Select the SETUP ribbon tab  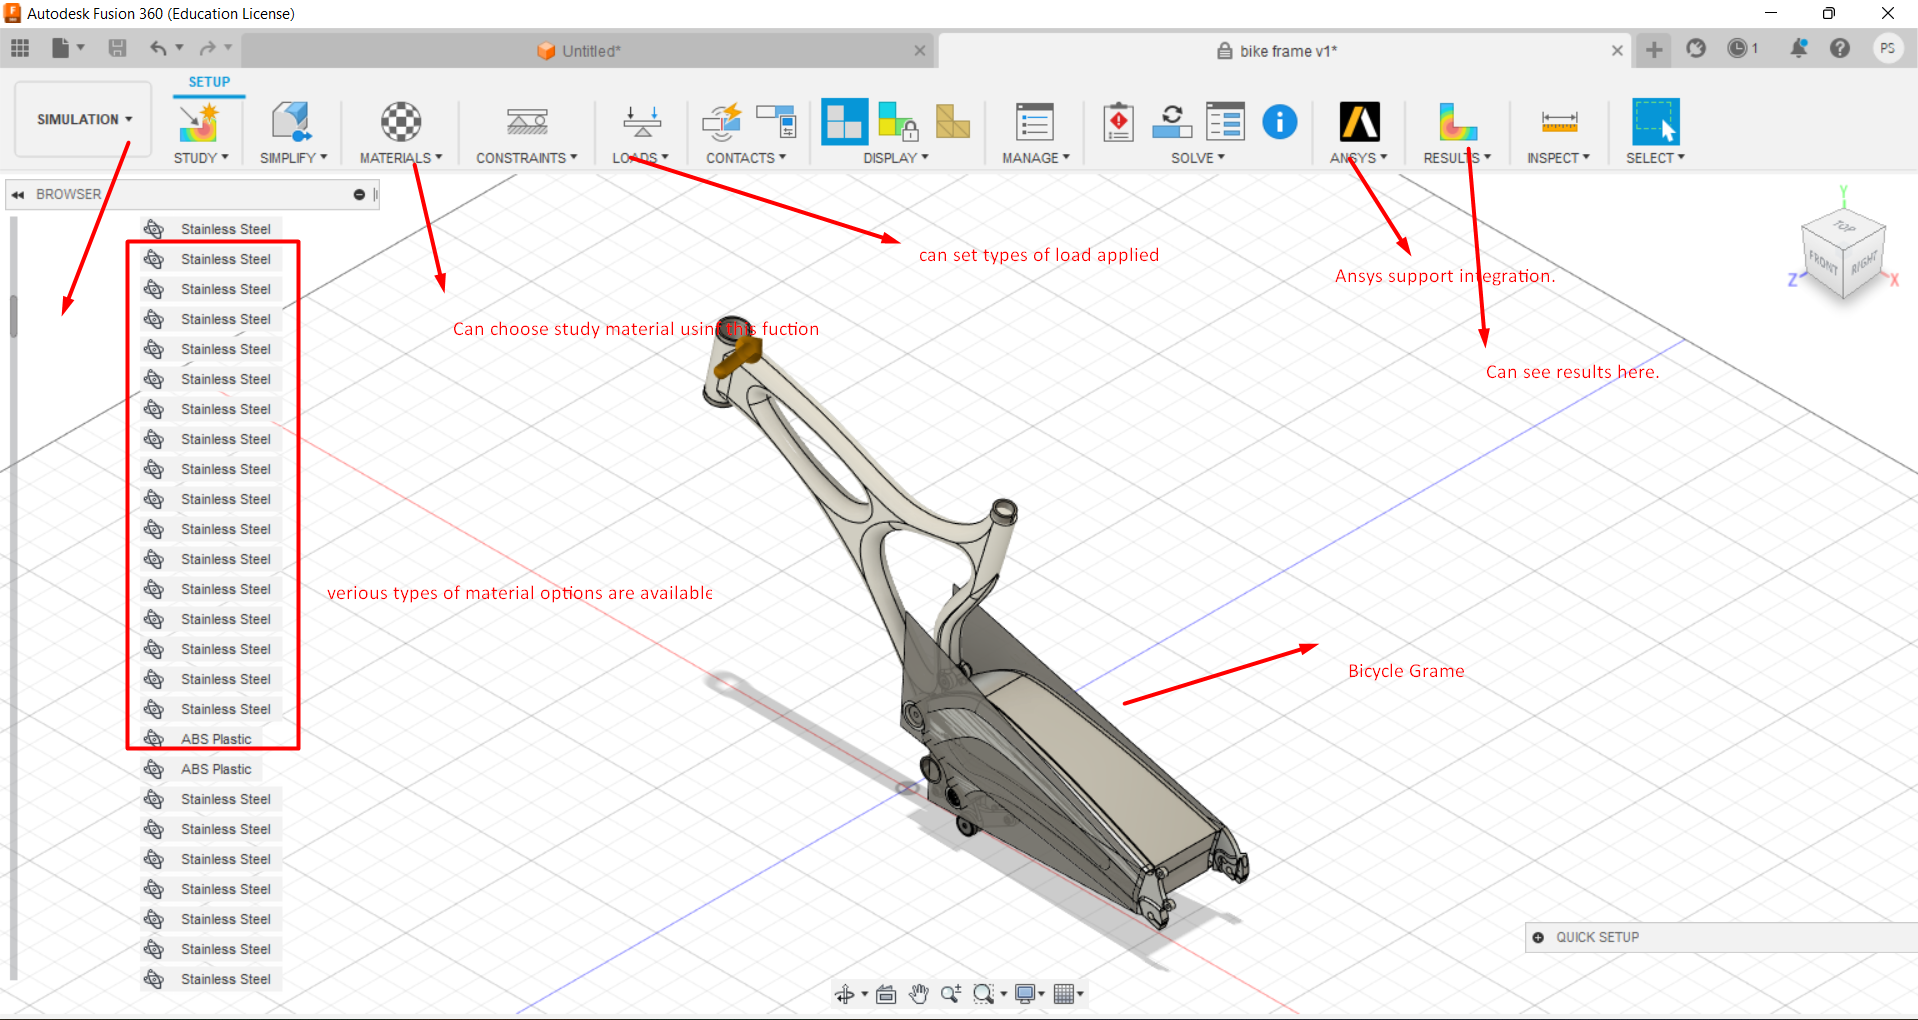[209, 82]
